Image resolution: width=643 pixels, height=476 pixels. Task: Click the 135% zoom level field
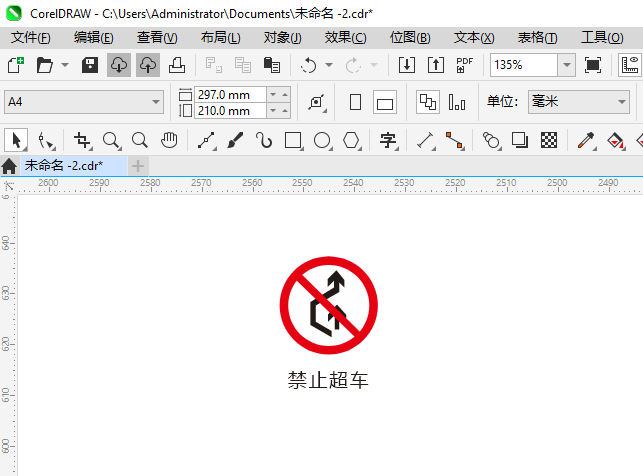524,65
